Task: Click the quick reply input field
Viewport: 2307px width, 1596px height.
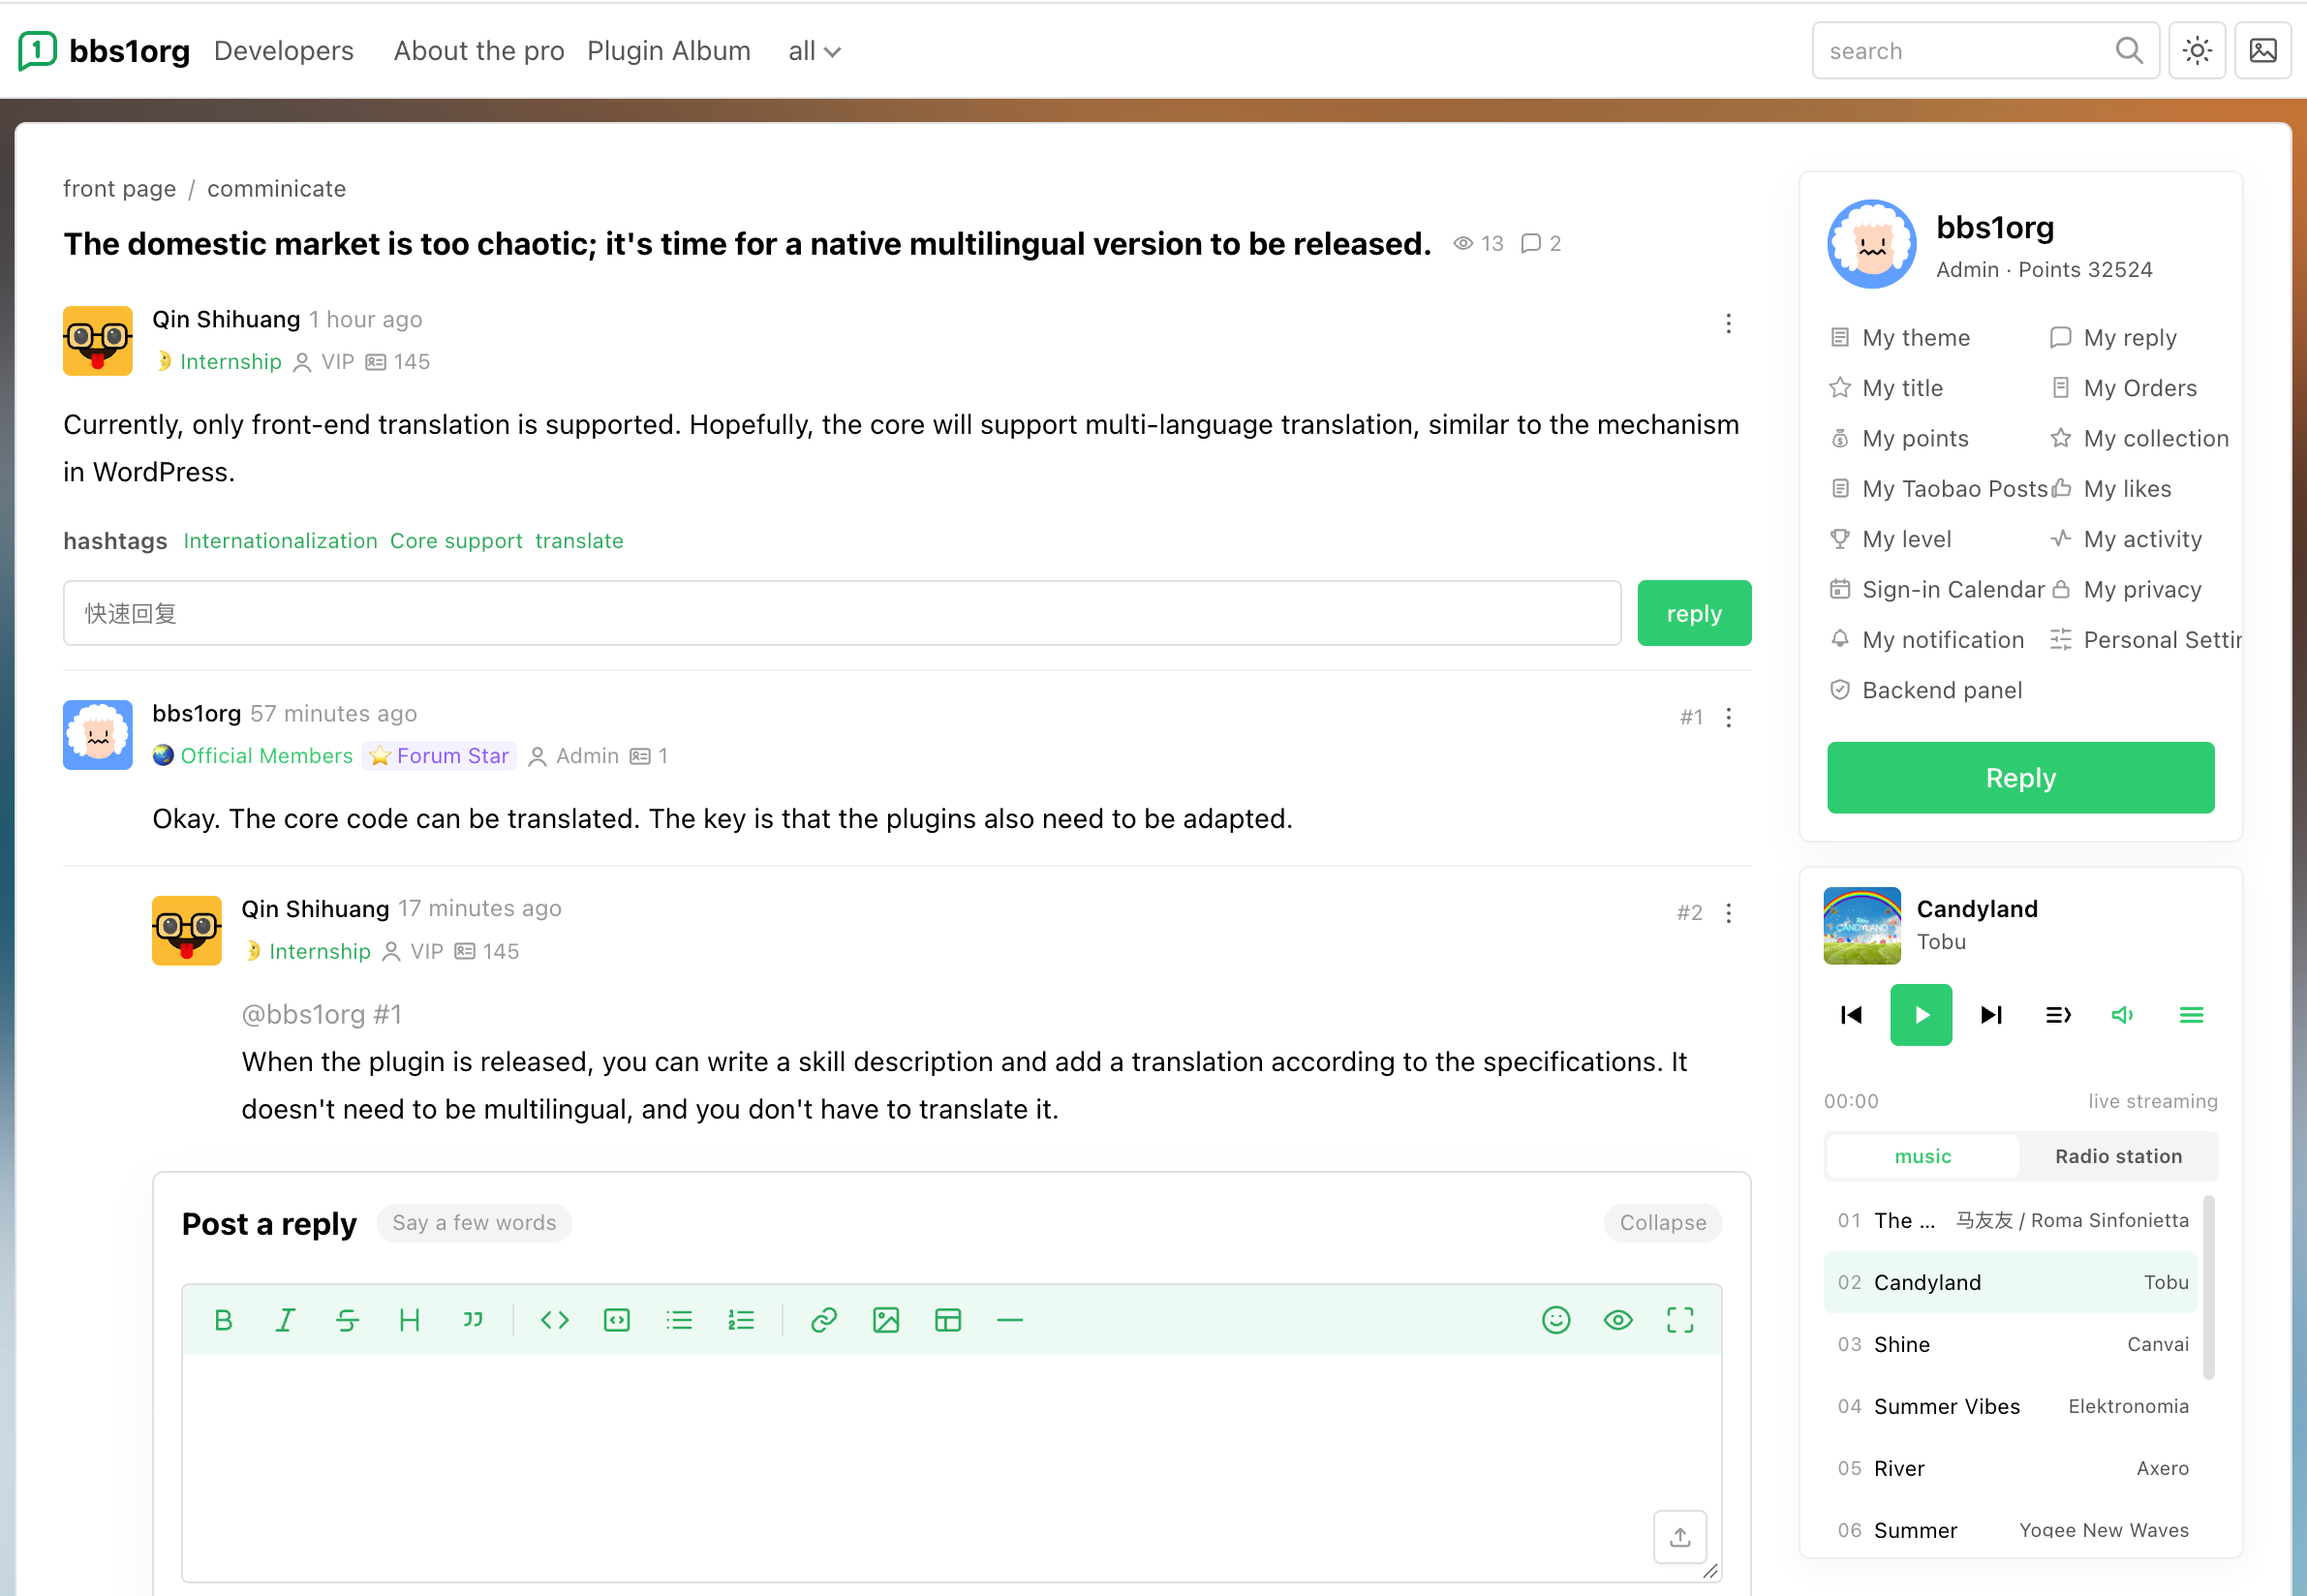Action: pos(842,613)
